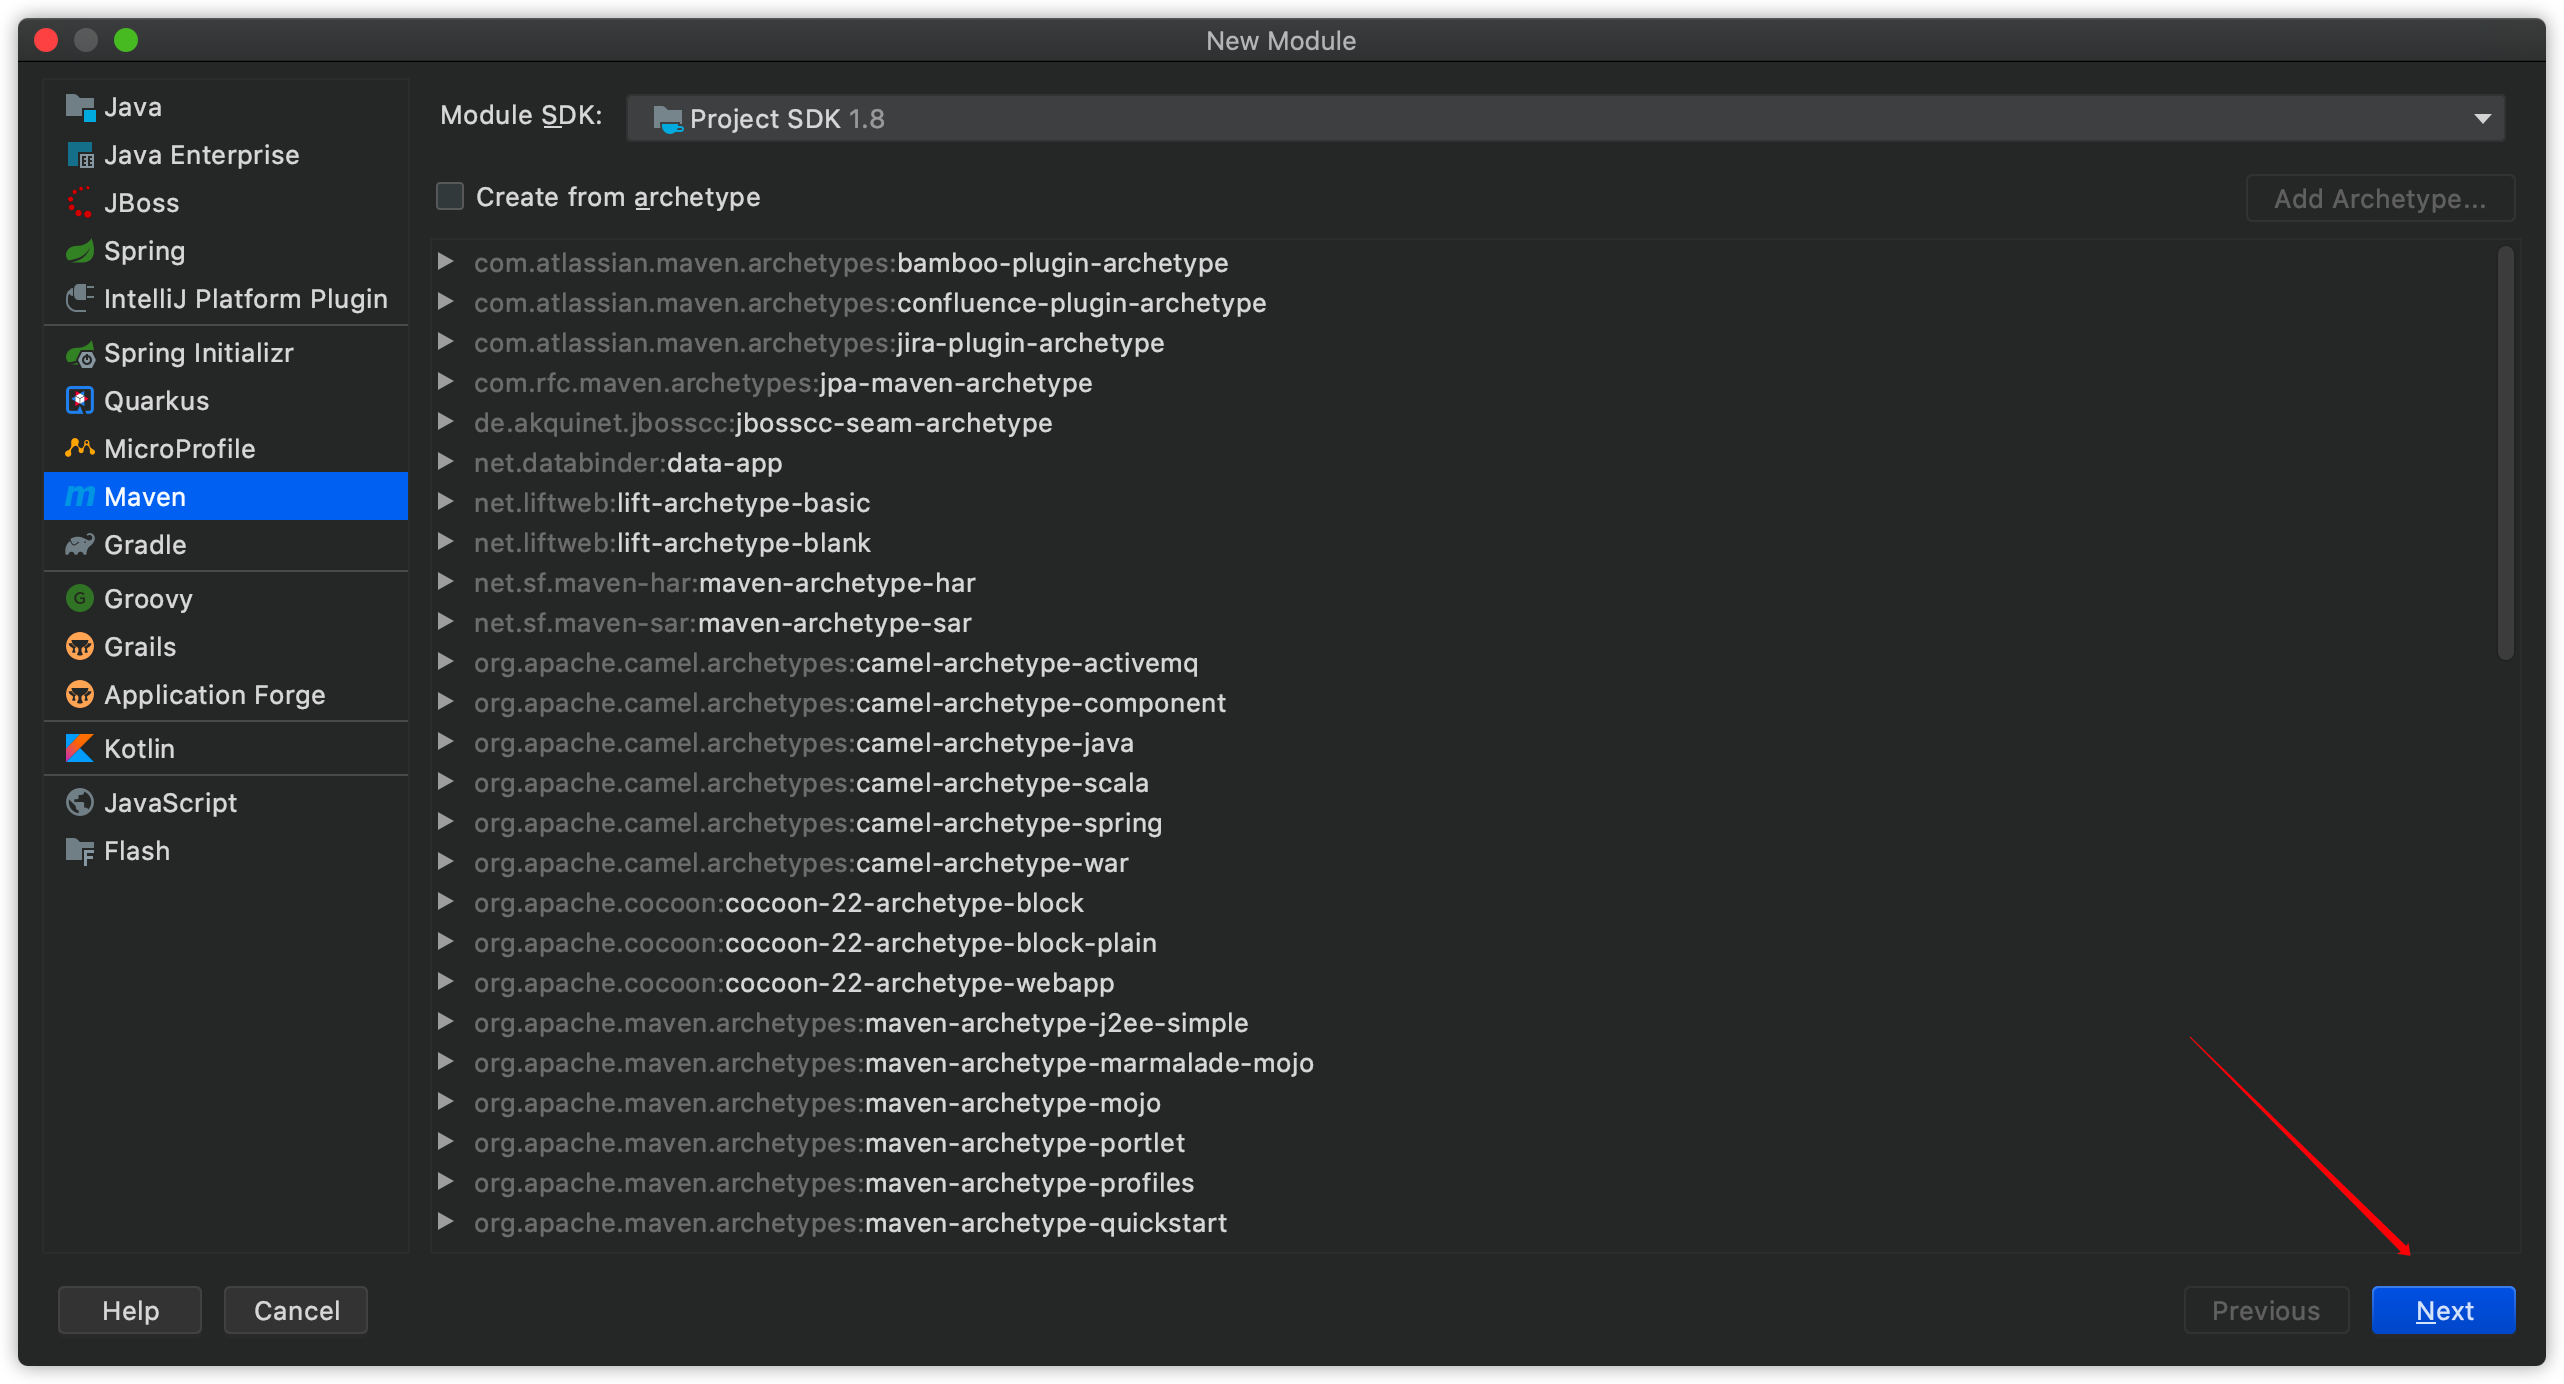The width and height of the screenshot is (2564, 1384).
Task: Click the IntelliJ Platform Plugin icon
Action: [80, 299]
